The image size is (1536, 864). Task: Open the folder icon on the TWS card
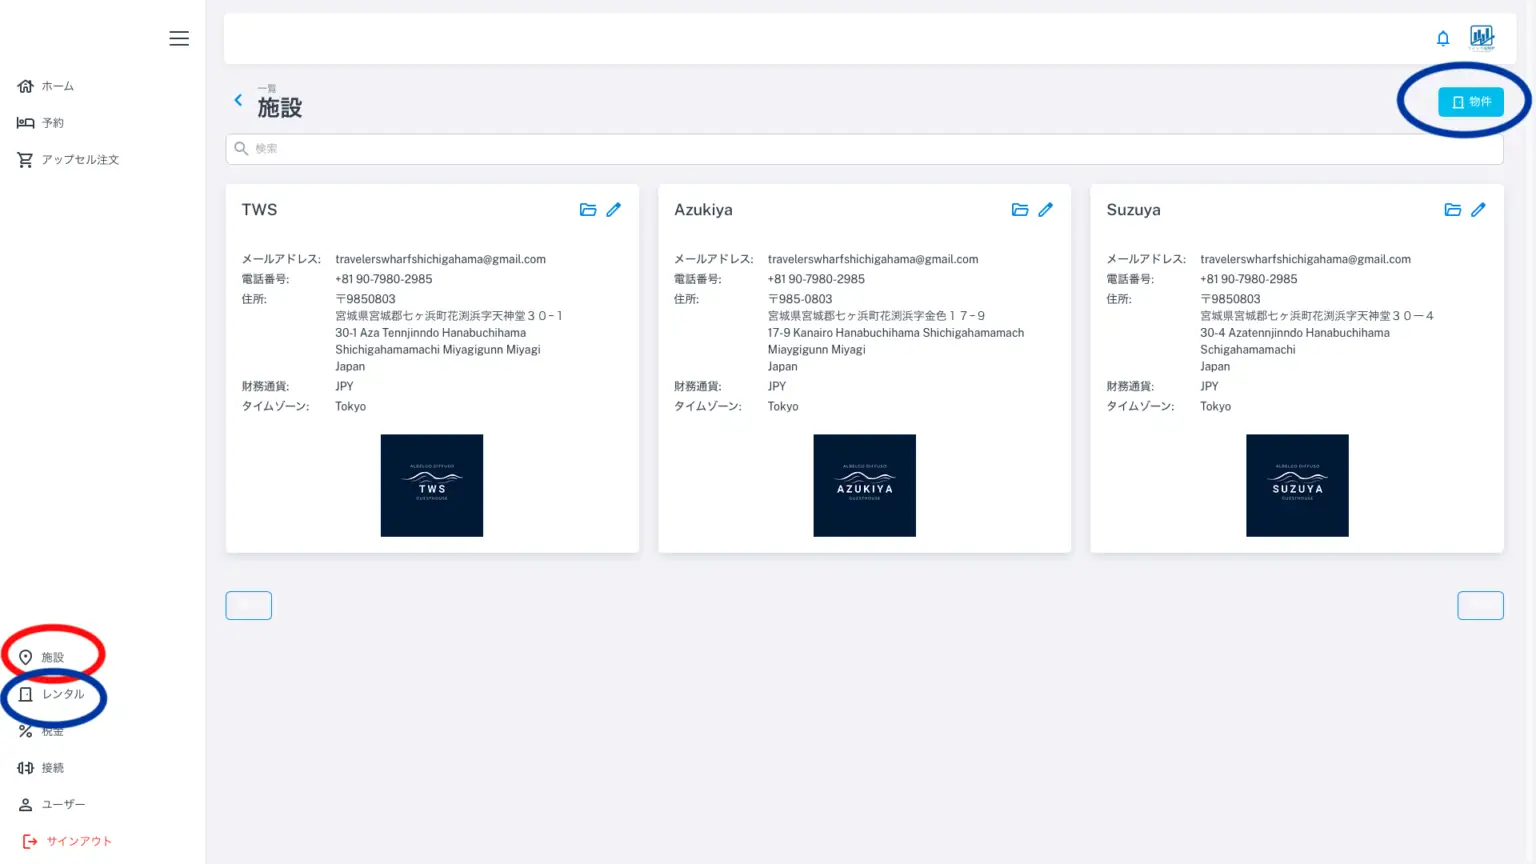588,210
